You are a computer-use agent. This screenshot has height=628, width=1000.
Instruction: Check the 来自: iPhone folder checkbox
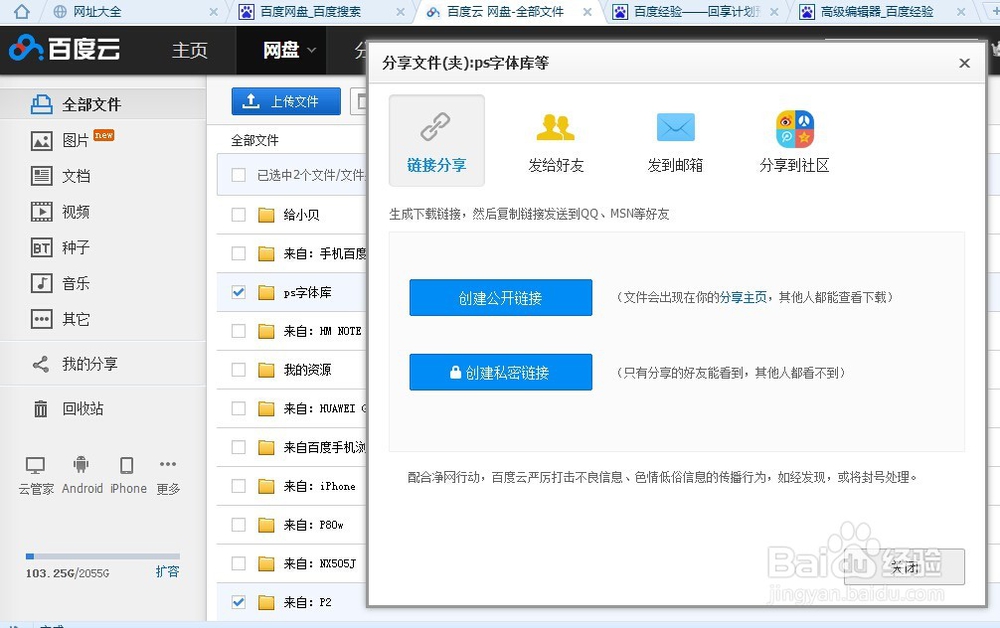click(239, 486)
